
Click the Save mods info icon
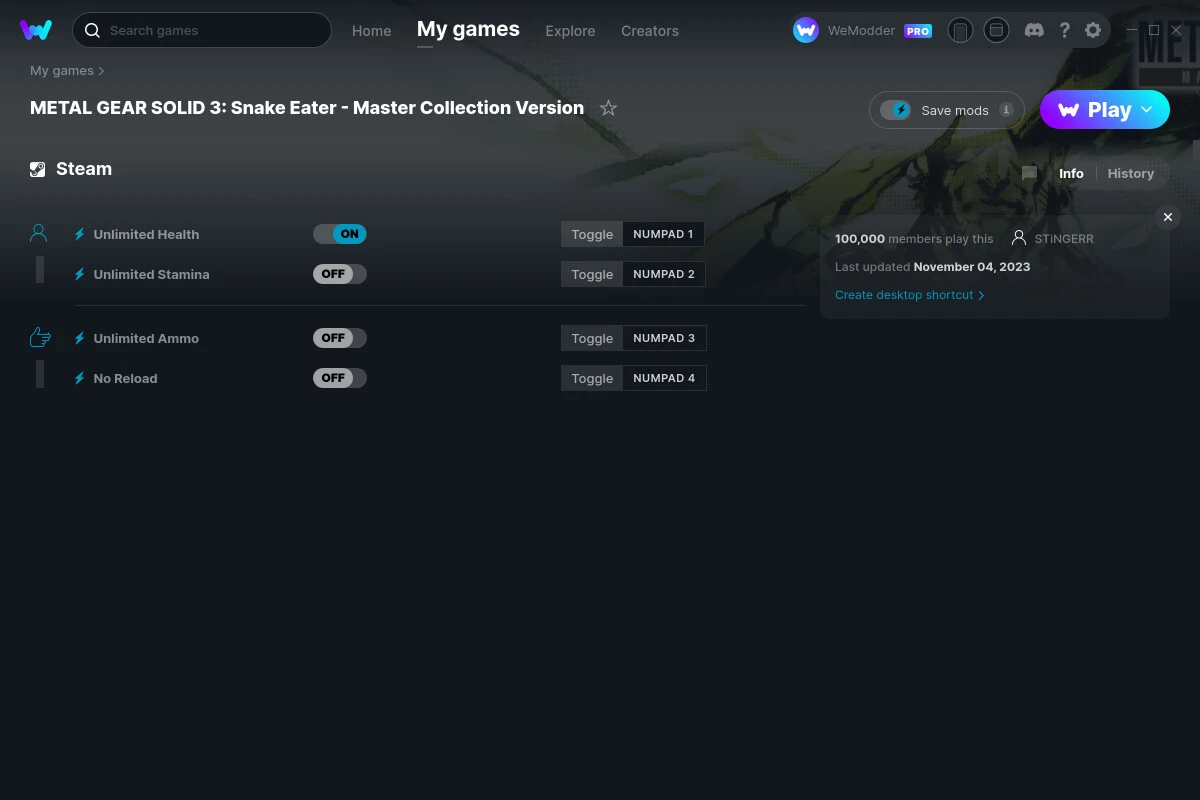coord(1006,110)
